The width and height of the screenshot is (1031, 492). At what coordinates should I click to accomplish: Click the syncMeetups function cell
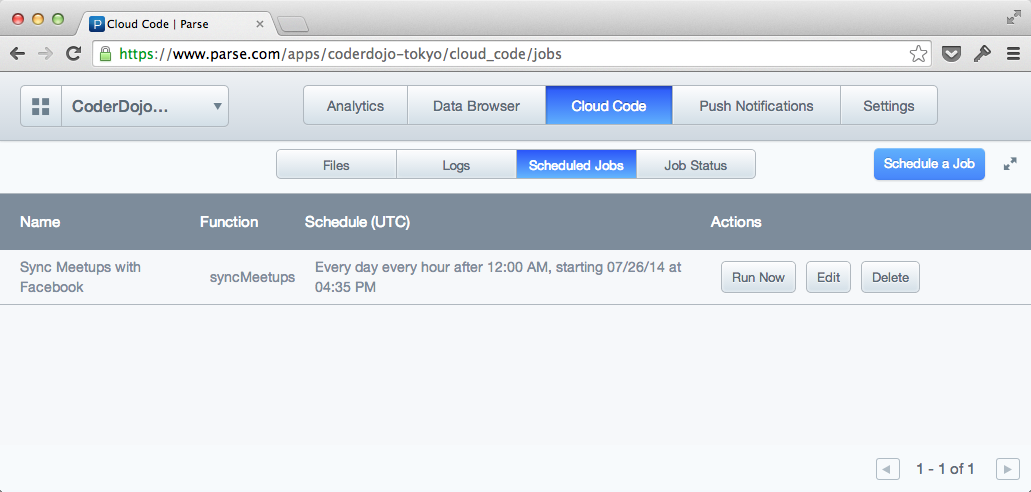point(252,278)
